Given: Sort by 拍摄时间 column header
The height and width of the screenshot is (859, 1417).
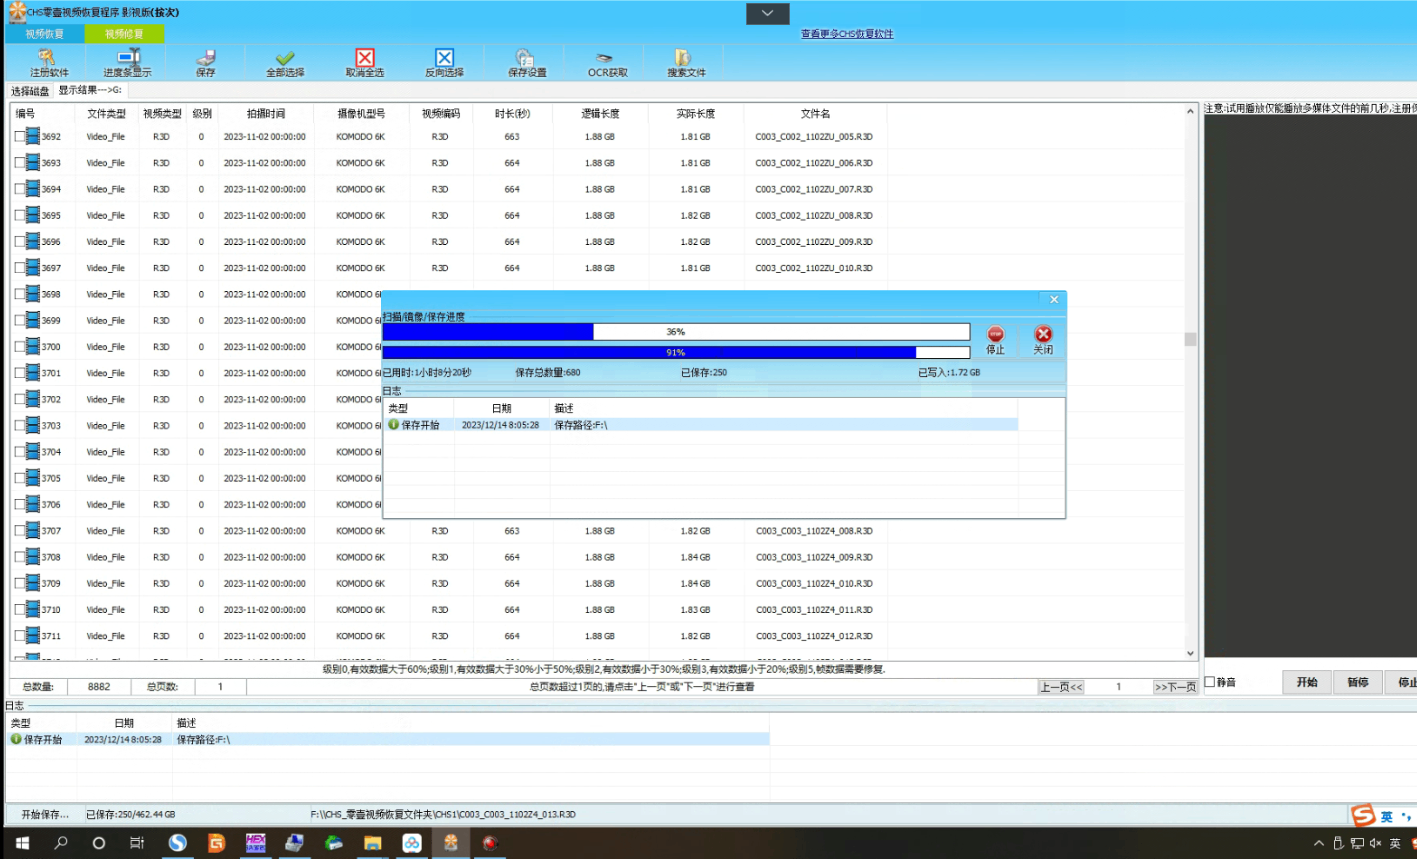Looking at the screenshot, I should pos(265,113).
